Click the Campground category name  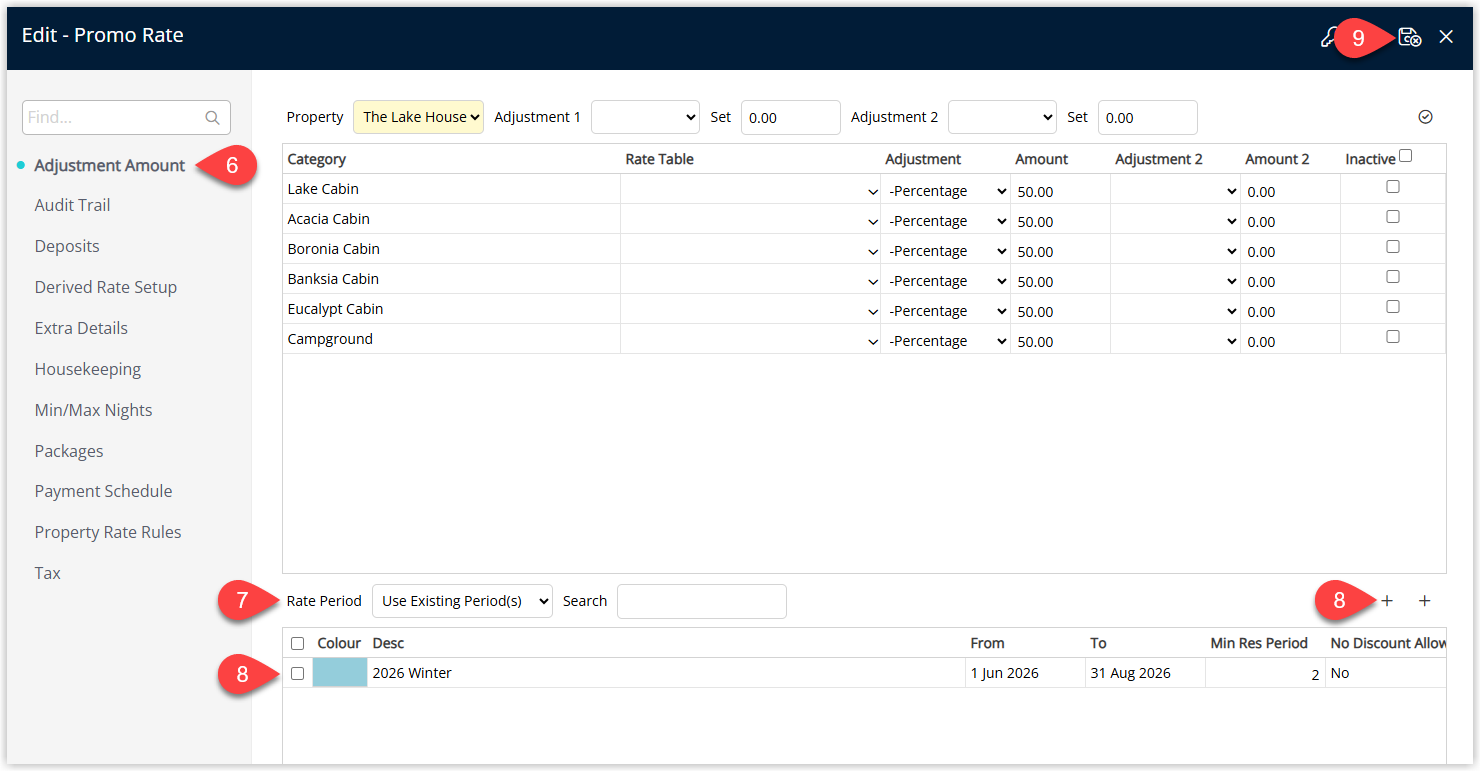pyautogui.click(x=330, y=339)
